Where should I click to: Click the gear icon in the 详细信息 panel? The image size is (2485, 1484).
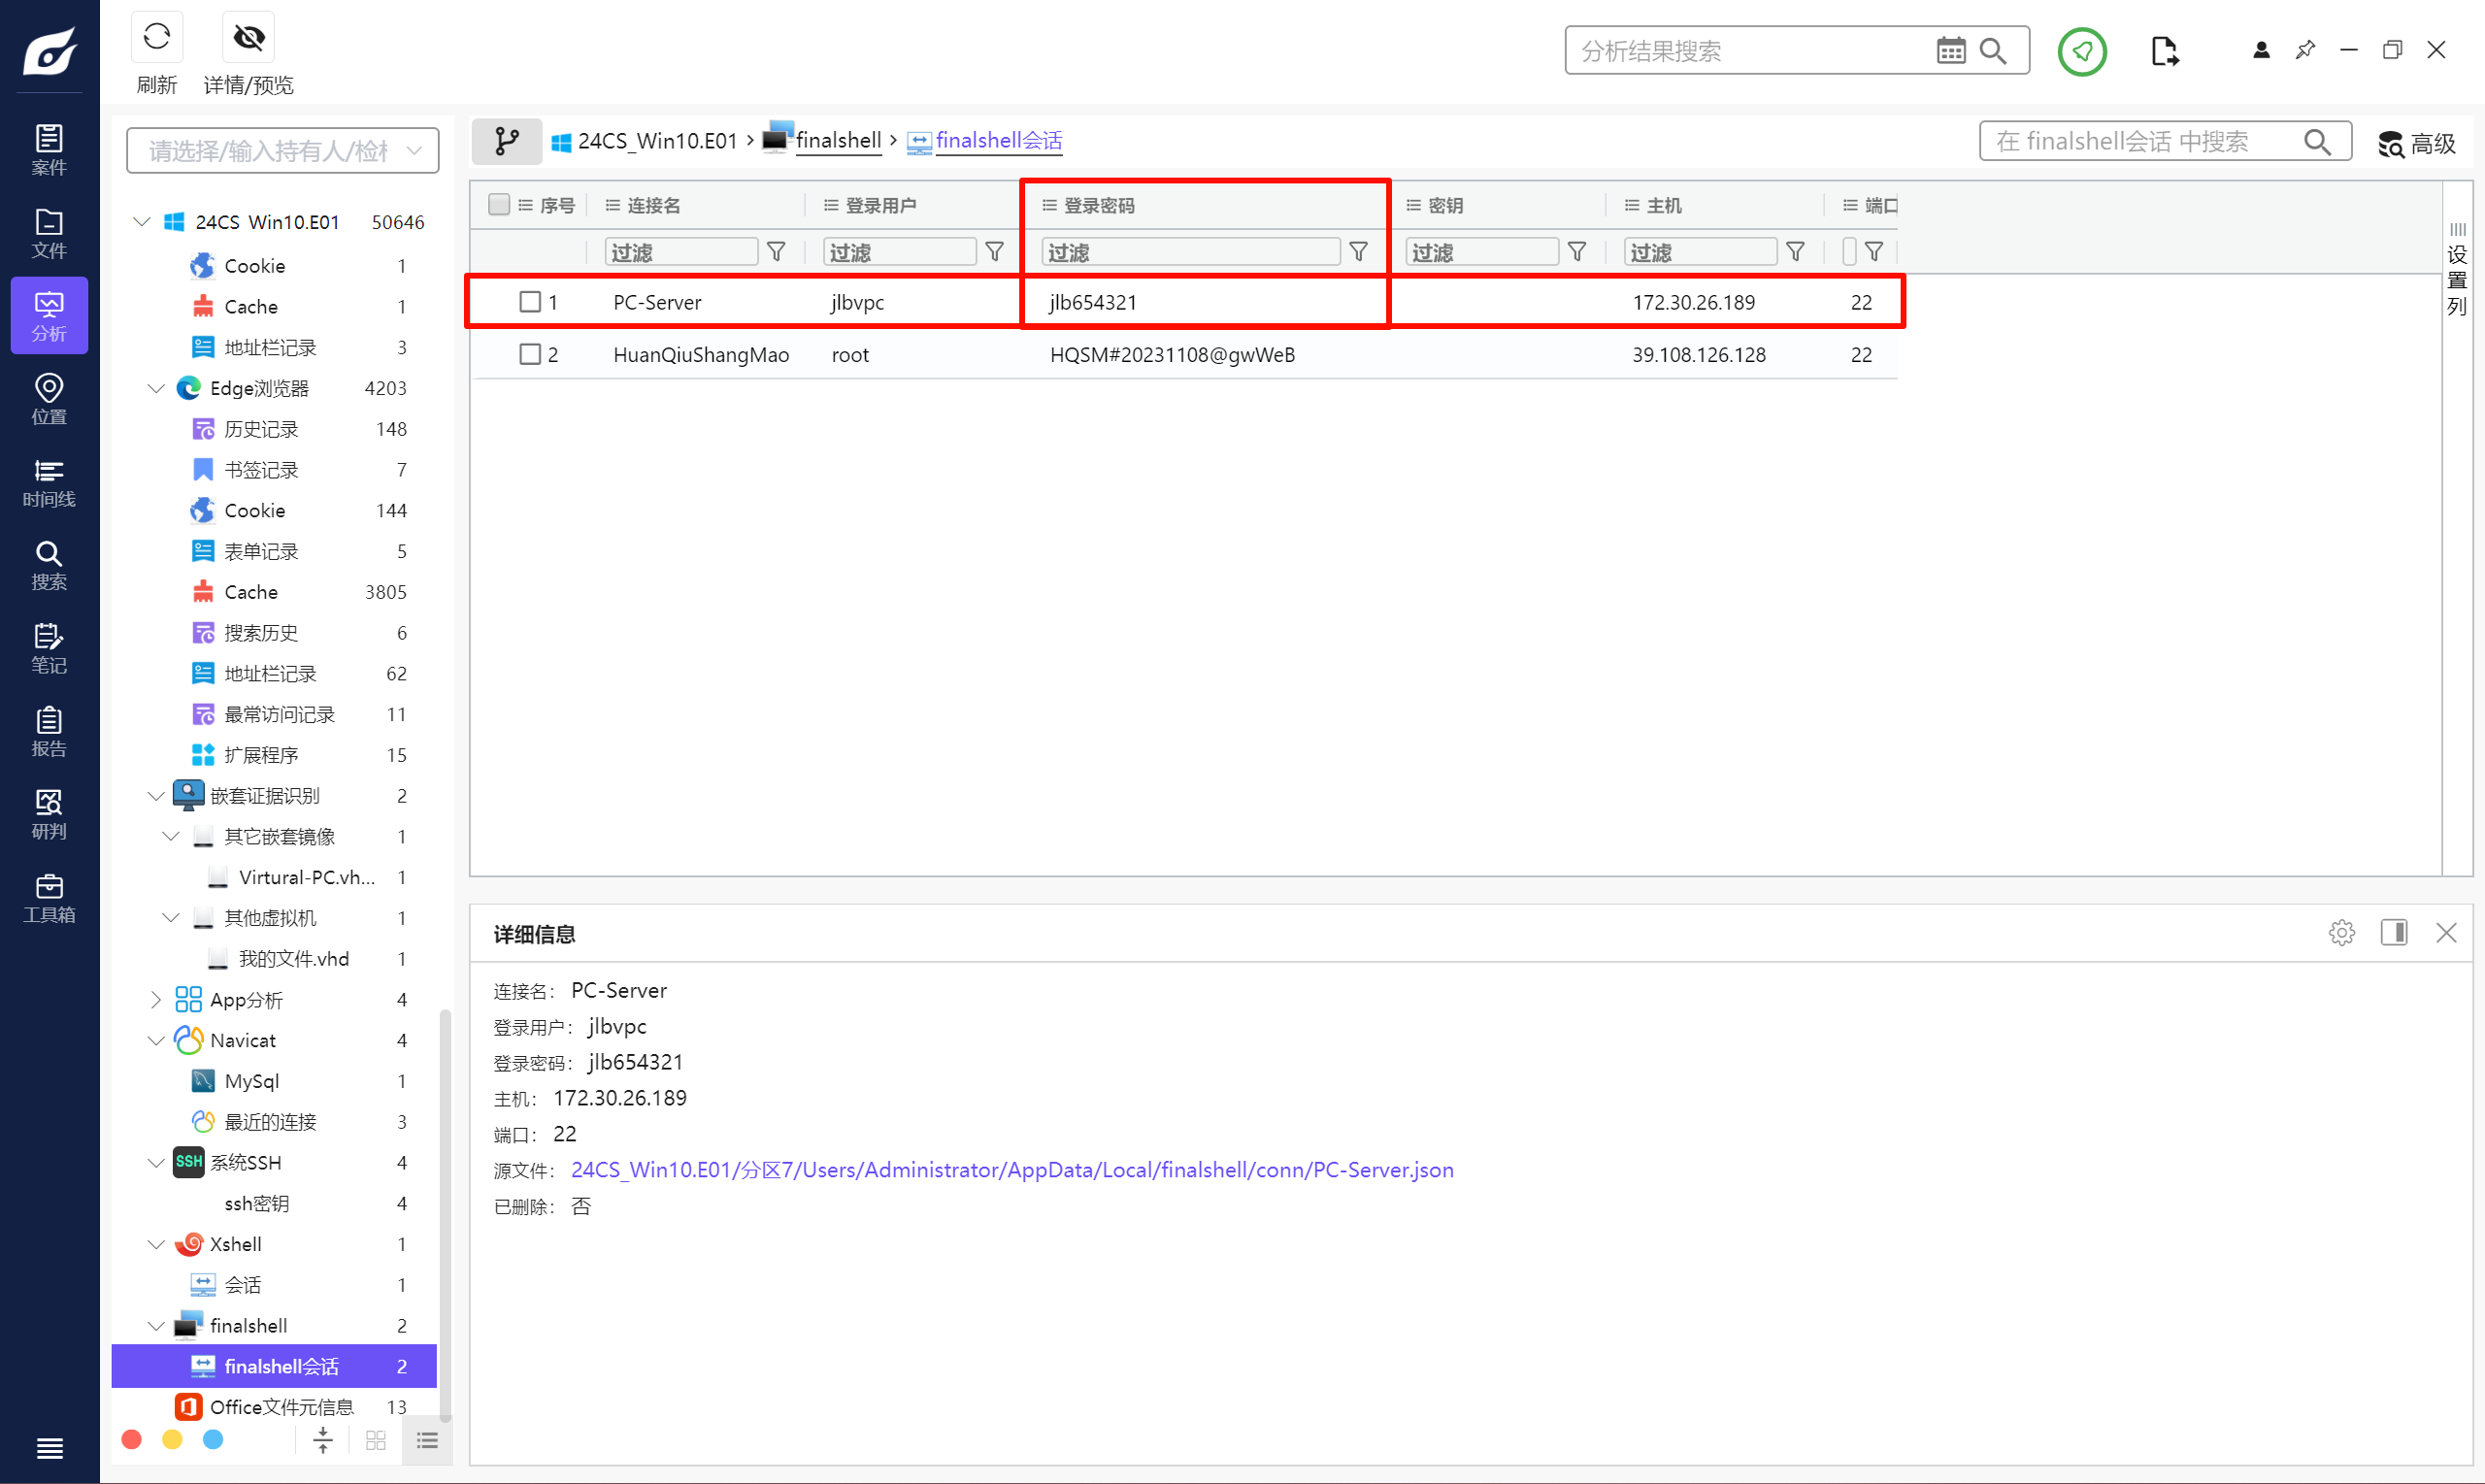2341,933
